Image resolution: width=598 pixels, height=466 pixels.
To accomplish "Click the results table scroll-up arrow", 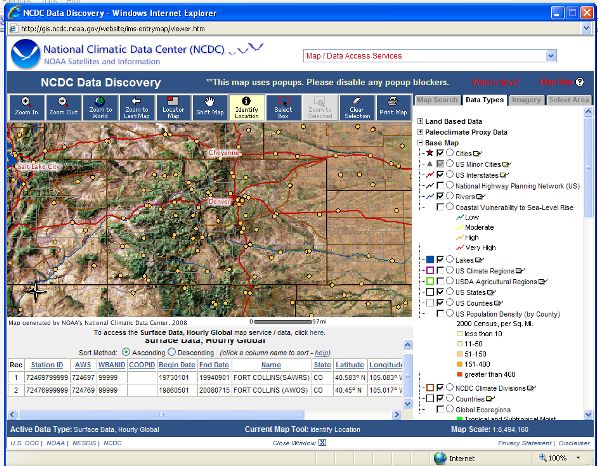I will click(x=408, y=345).
